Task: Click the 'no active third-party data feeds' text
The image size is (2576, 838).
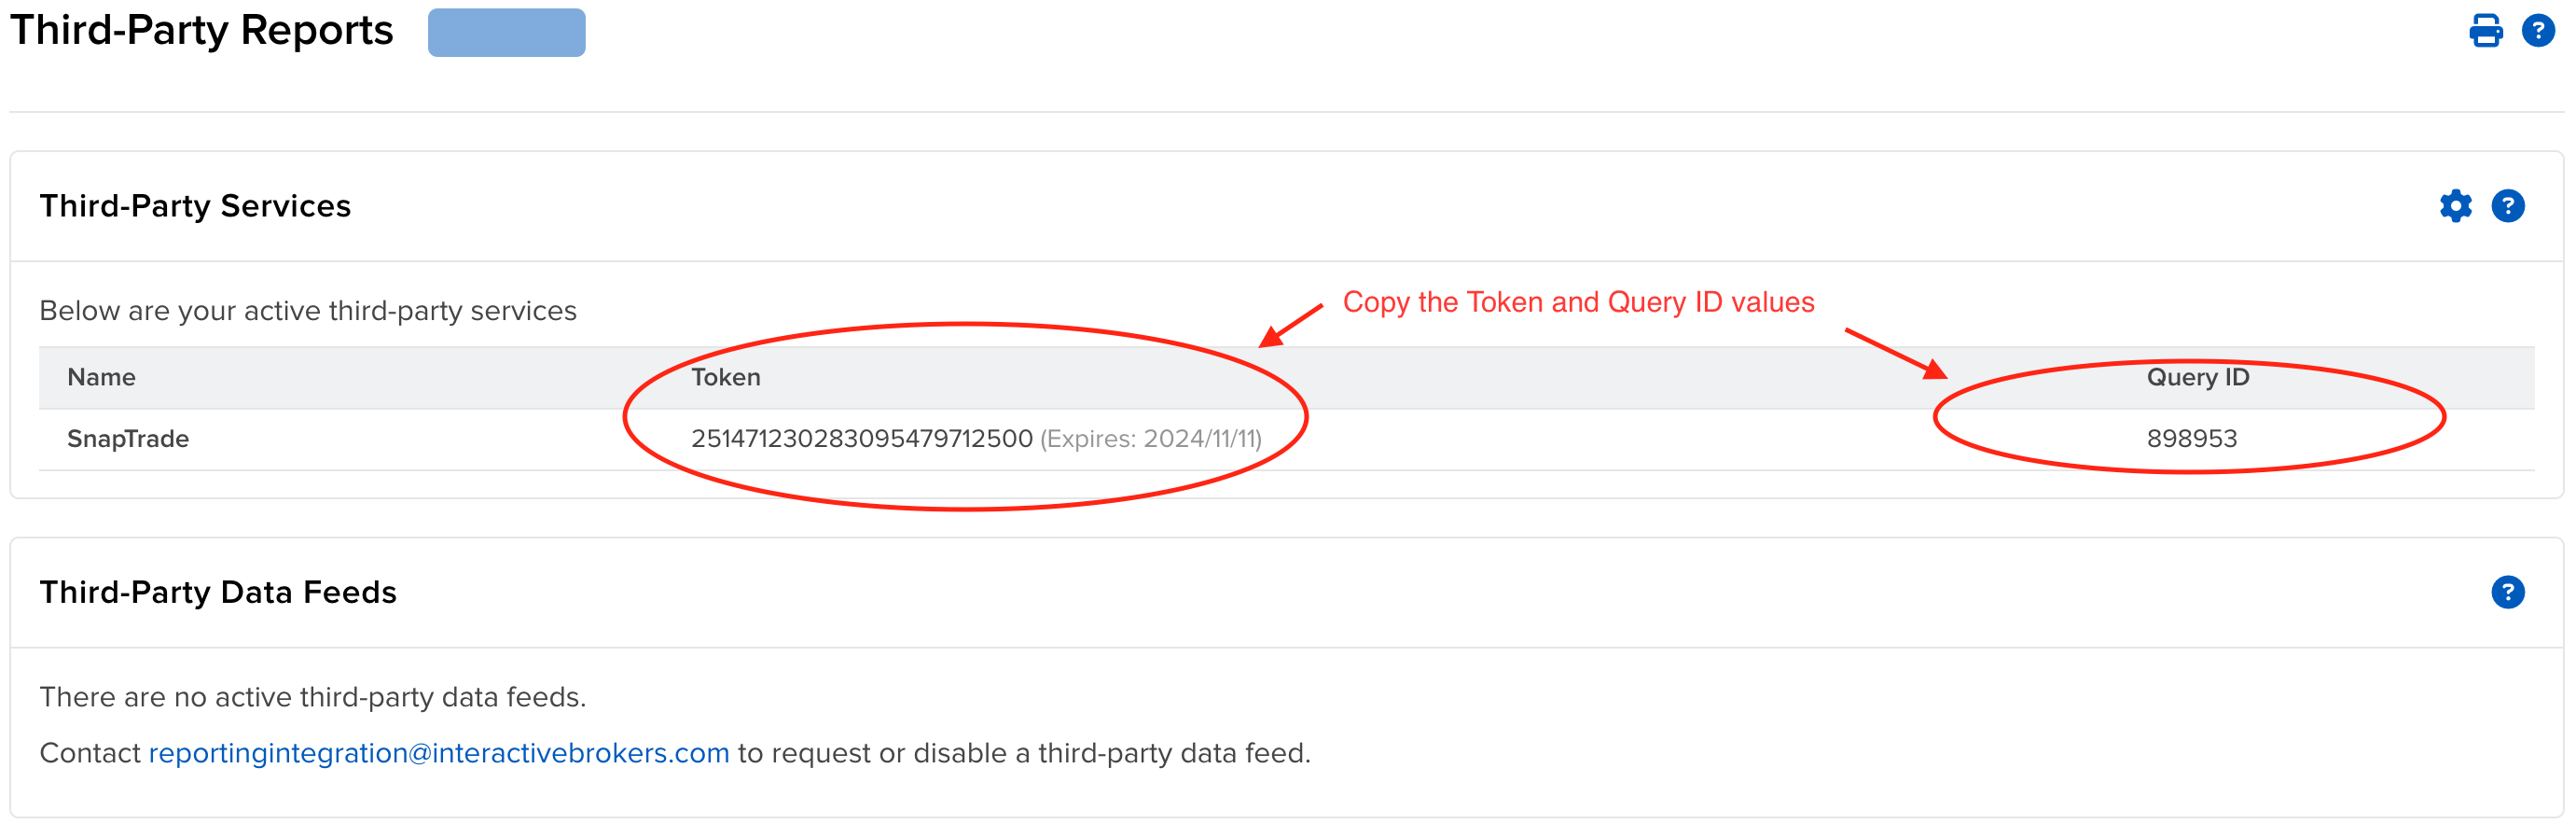Action: 313,697
